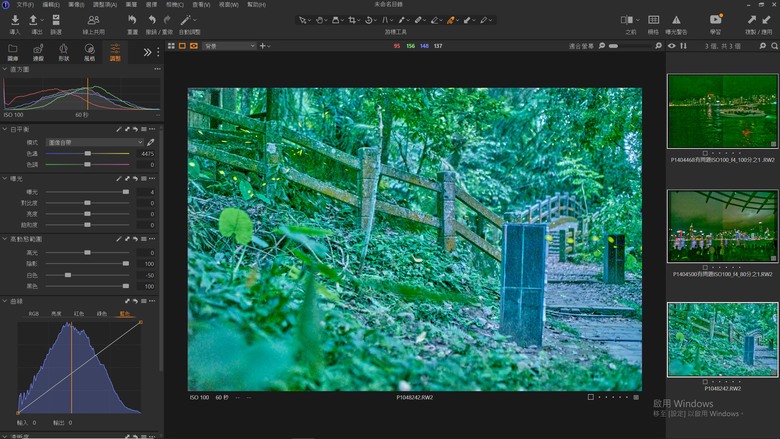Collapse the Histogram (直方圖) panel
The image size is (780, 439).
pyautogui.click(x=5, y=69)
